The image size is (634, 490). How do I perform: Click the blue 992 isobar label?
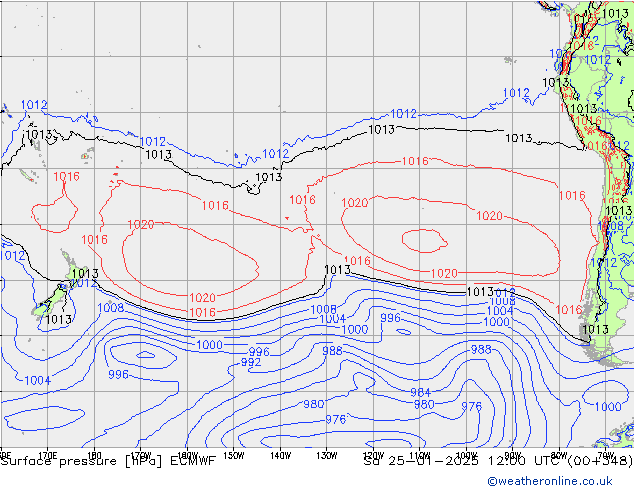pyautogui.click(x=251, y=362)
